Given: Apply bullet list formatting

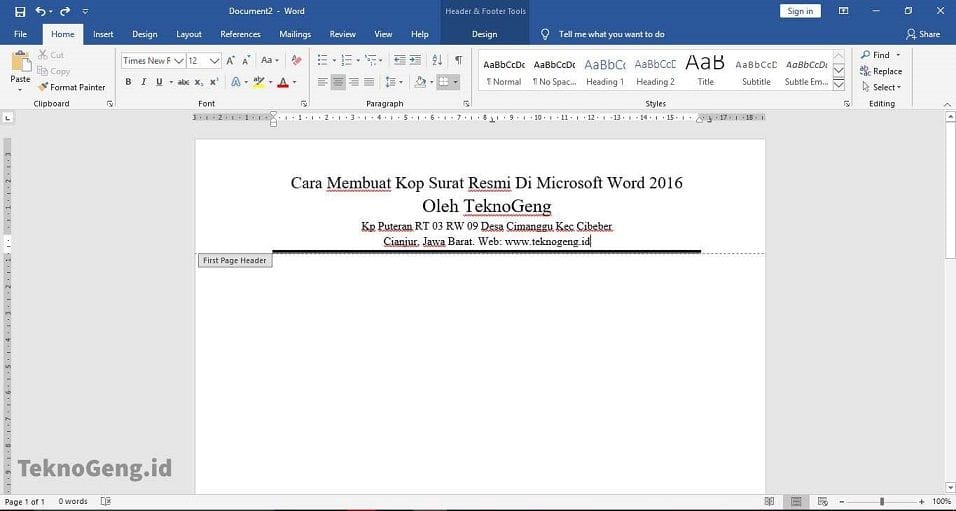Looking at the screenshot, I should 323,60.
